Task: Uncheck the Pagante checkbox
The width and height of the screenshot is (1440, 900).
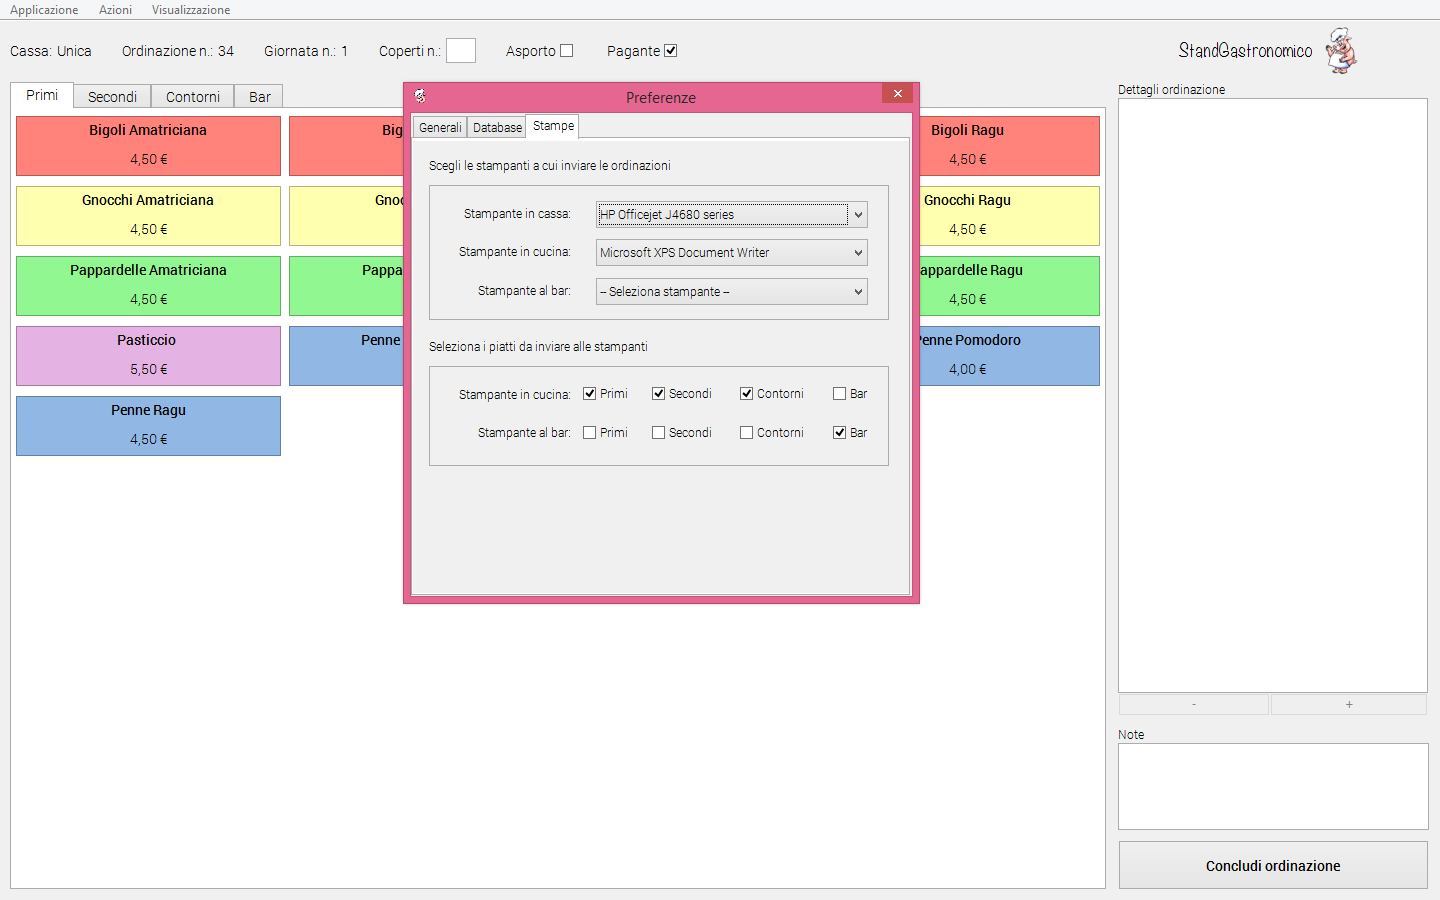Action: pos(670,51)
